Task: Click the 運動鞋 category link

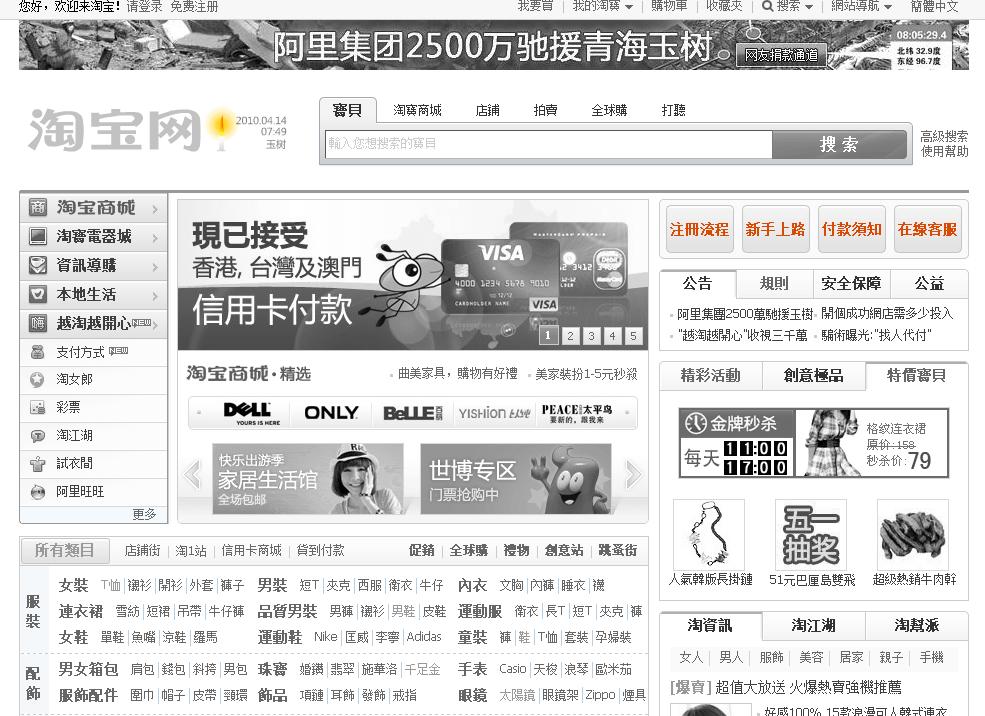Action: [x=280, y=637]
